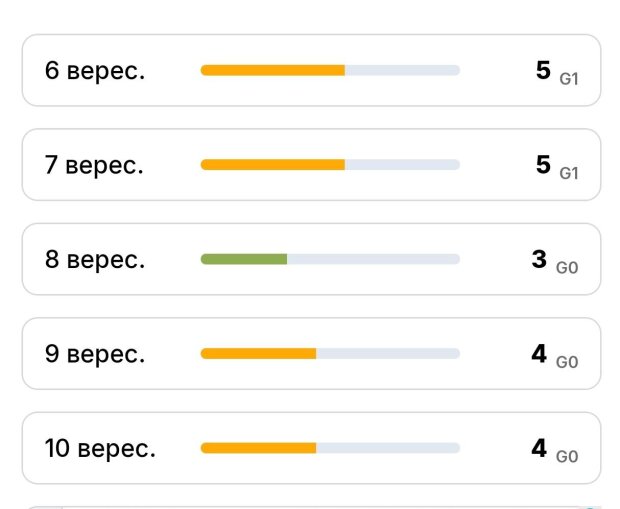Click the G0 label on 8 верес.
This screenshot has height=509, width=620.
click(567, 268)
